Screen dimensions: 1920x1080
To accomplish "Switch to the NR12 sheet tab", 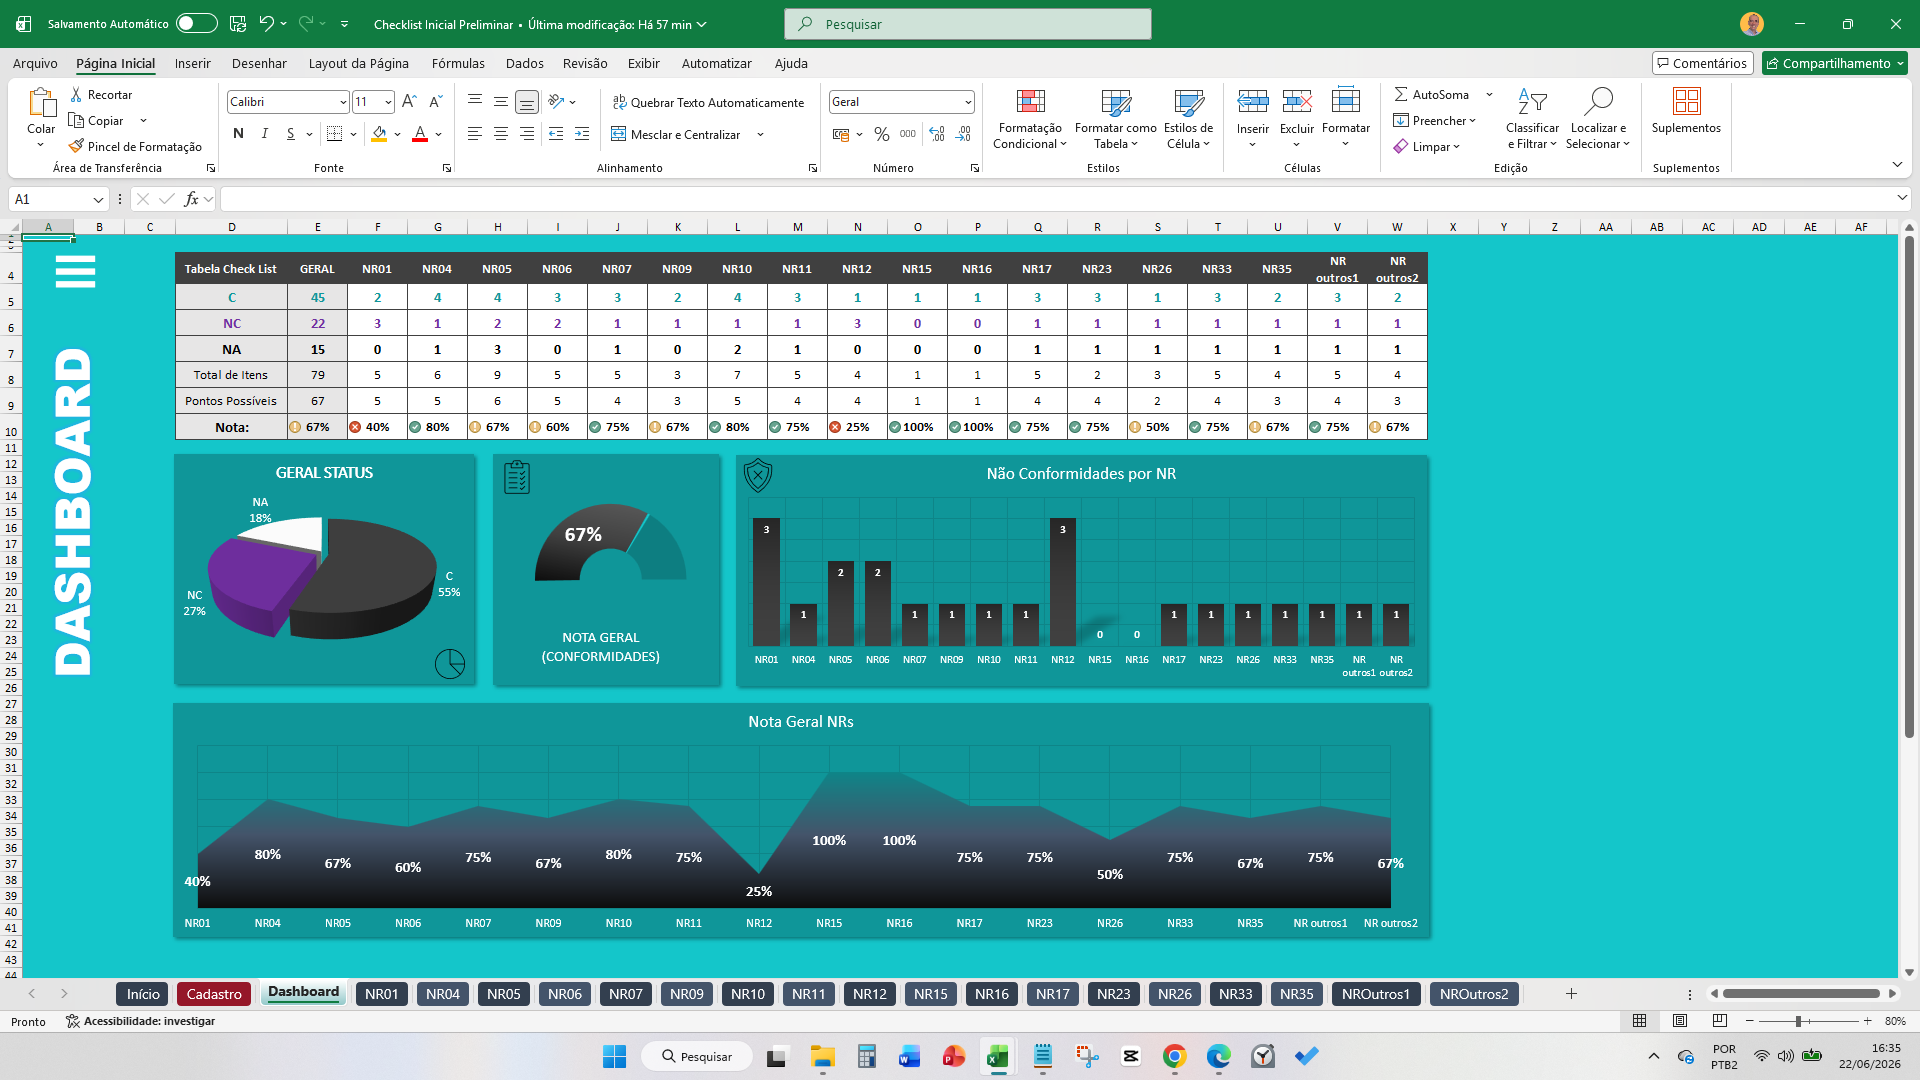I will point(870,994).
